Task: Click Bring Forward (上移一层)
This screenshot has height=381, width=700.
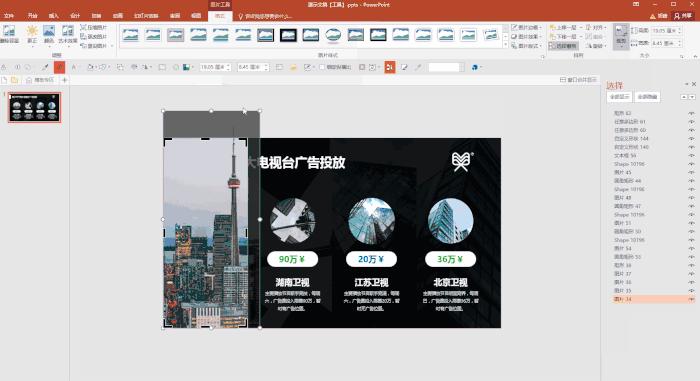Action: pos(563,28)
